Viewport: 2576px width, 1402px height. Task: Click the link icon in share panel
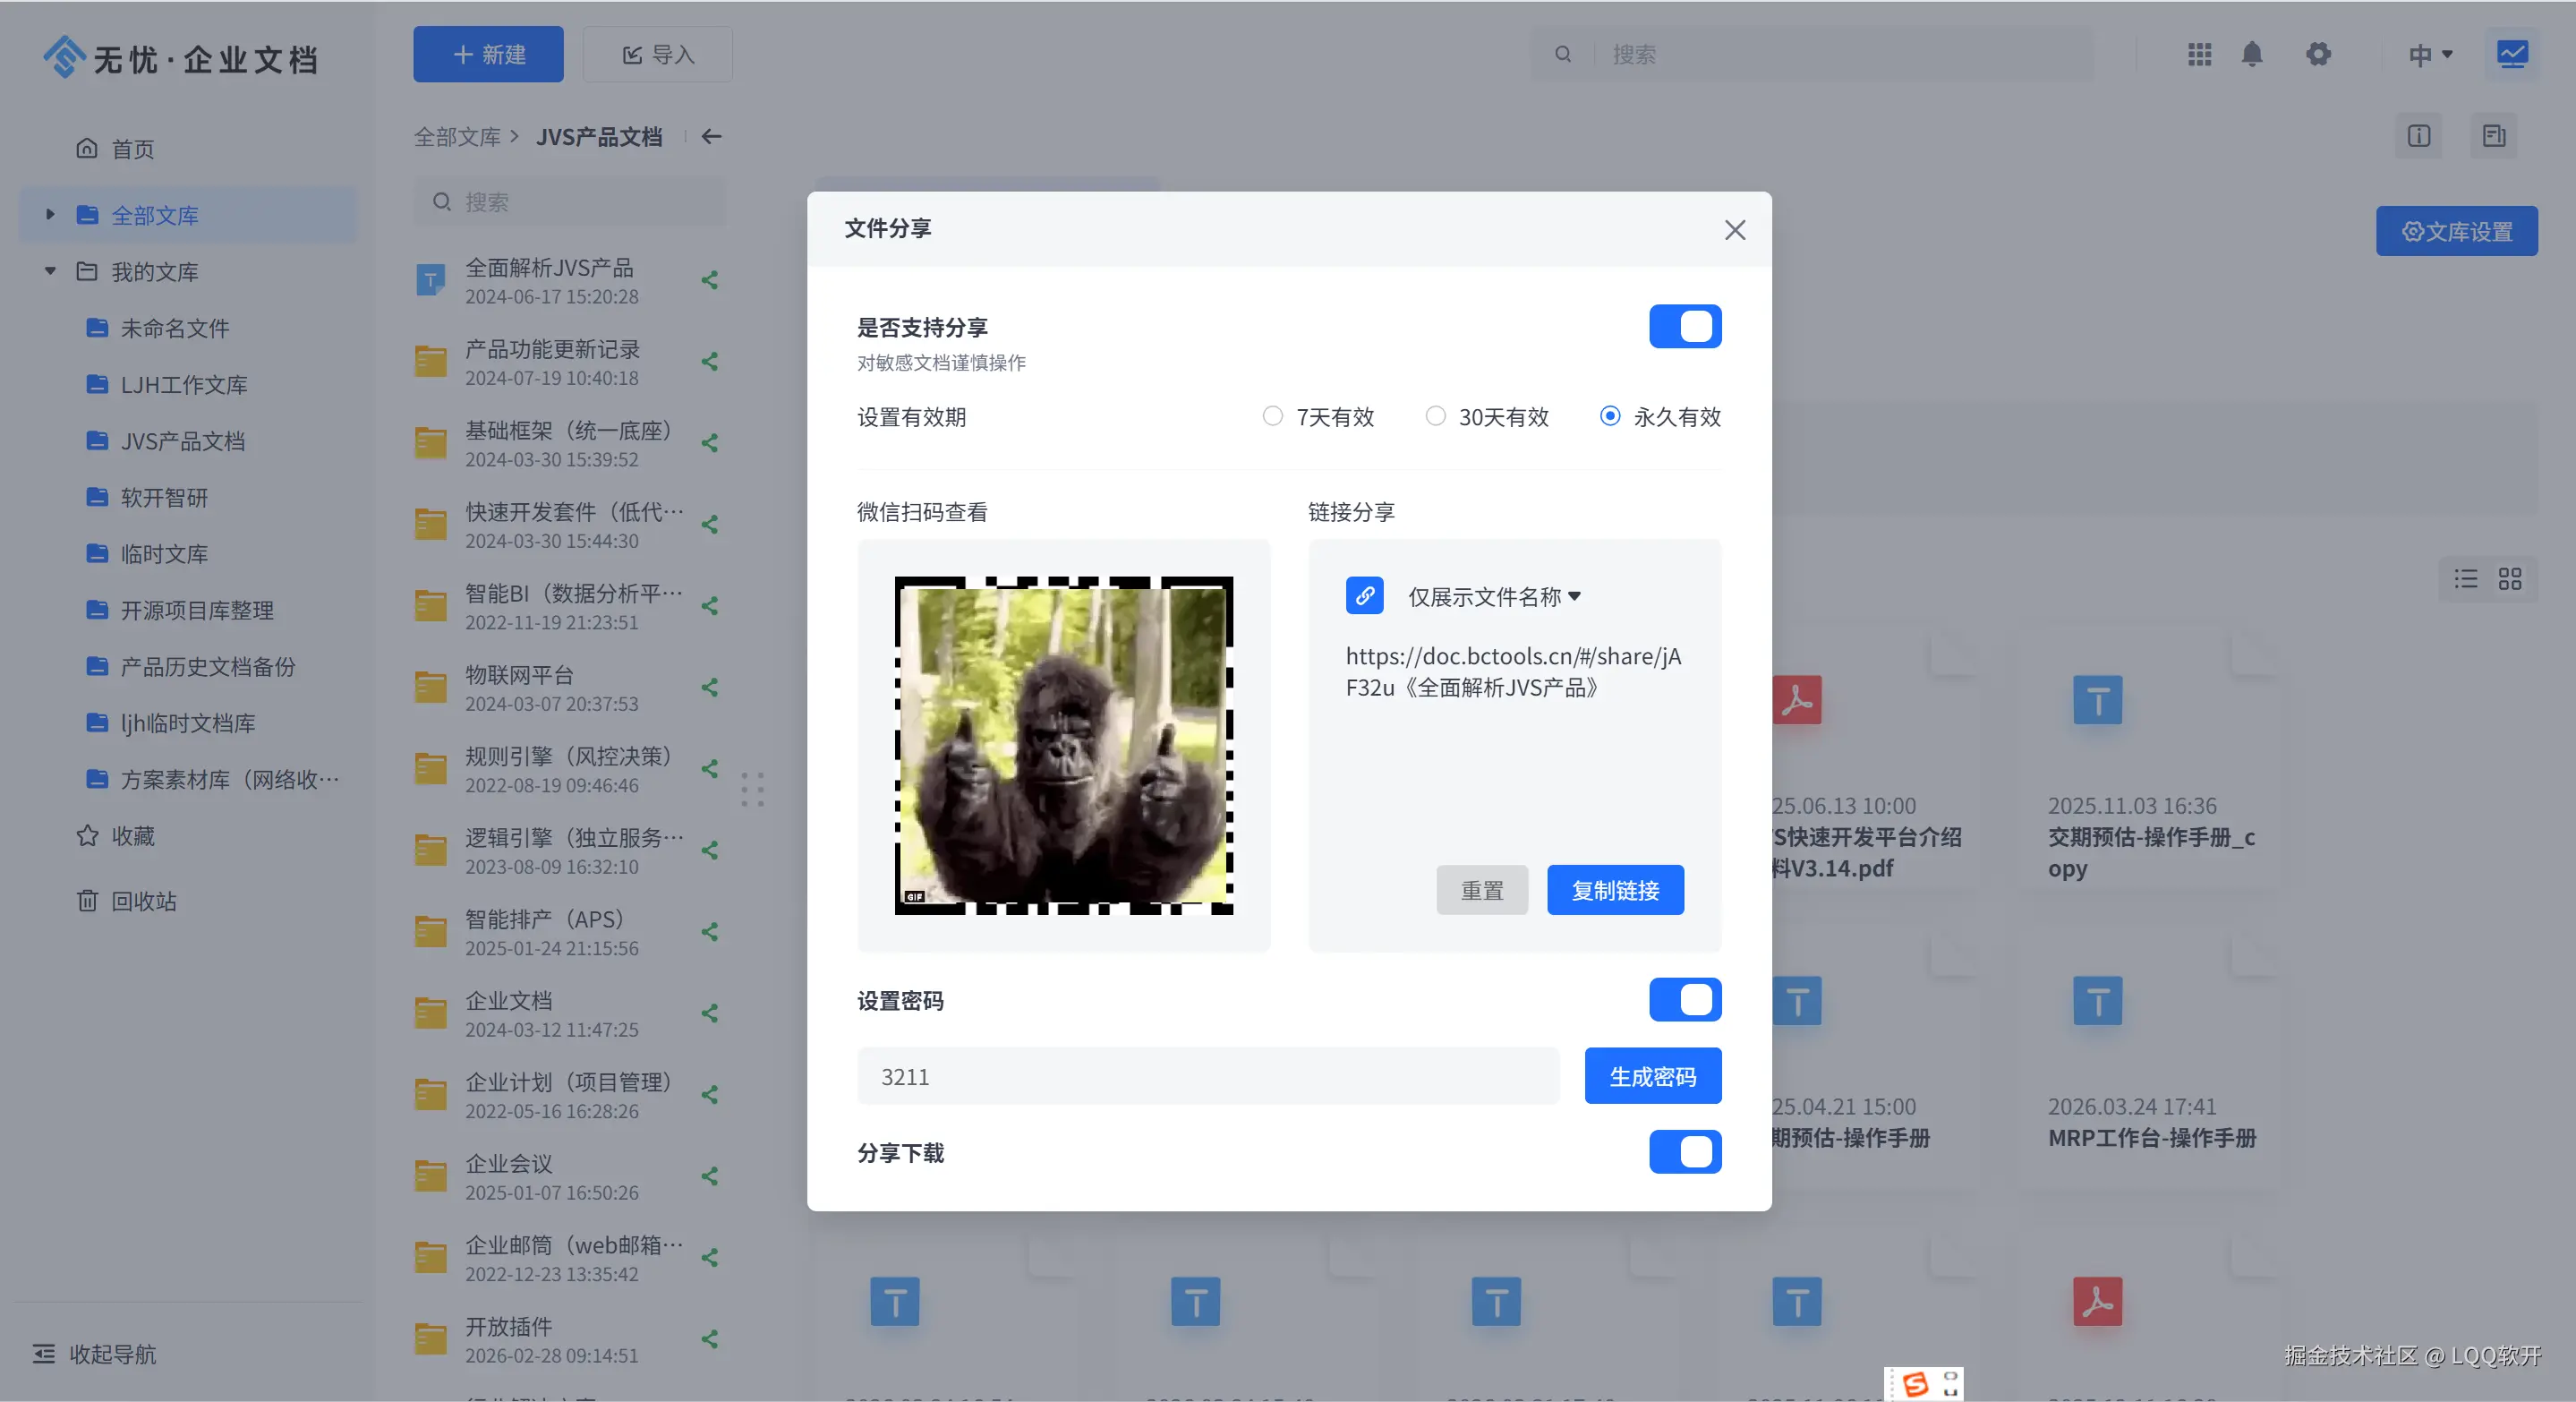point(1364,596)
